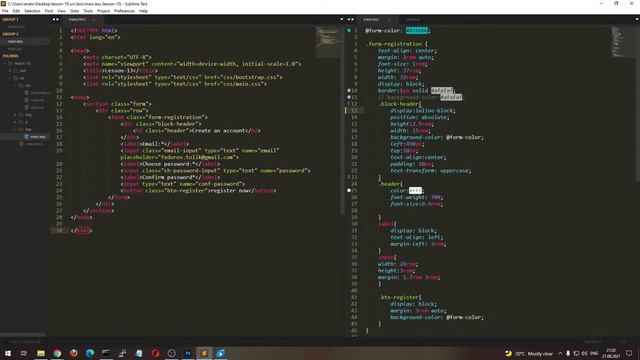Expand the first subfolder under lesson-13
640x360 pixels.
click(10, 71)
